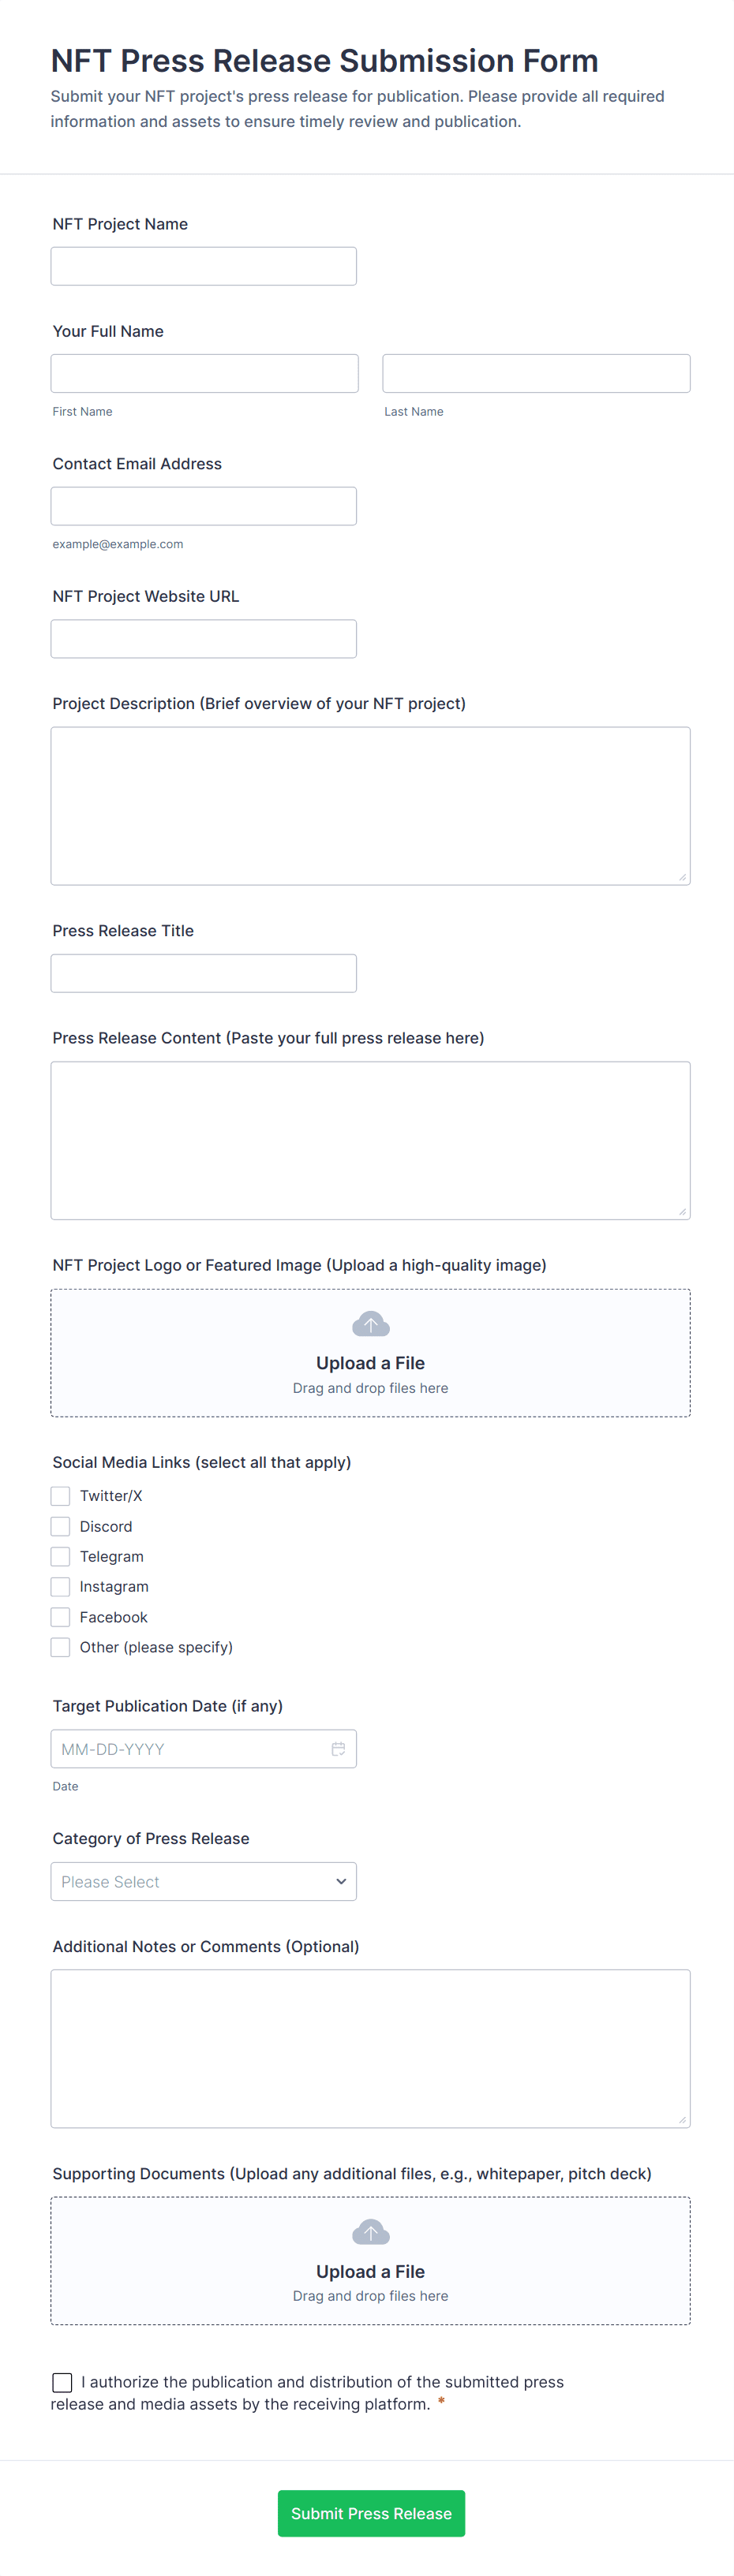Click into the Last Name field
Image resolution: width=734 pixels, height=2576 pixels.
tap(536, 373)
